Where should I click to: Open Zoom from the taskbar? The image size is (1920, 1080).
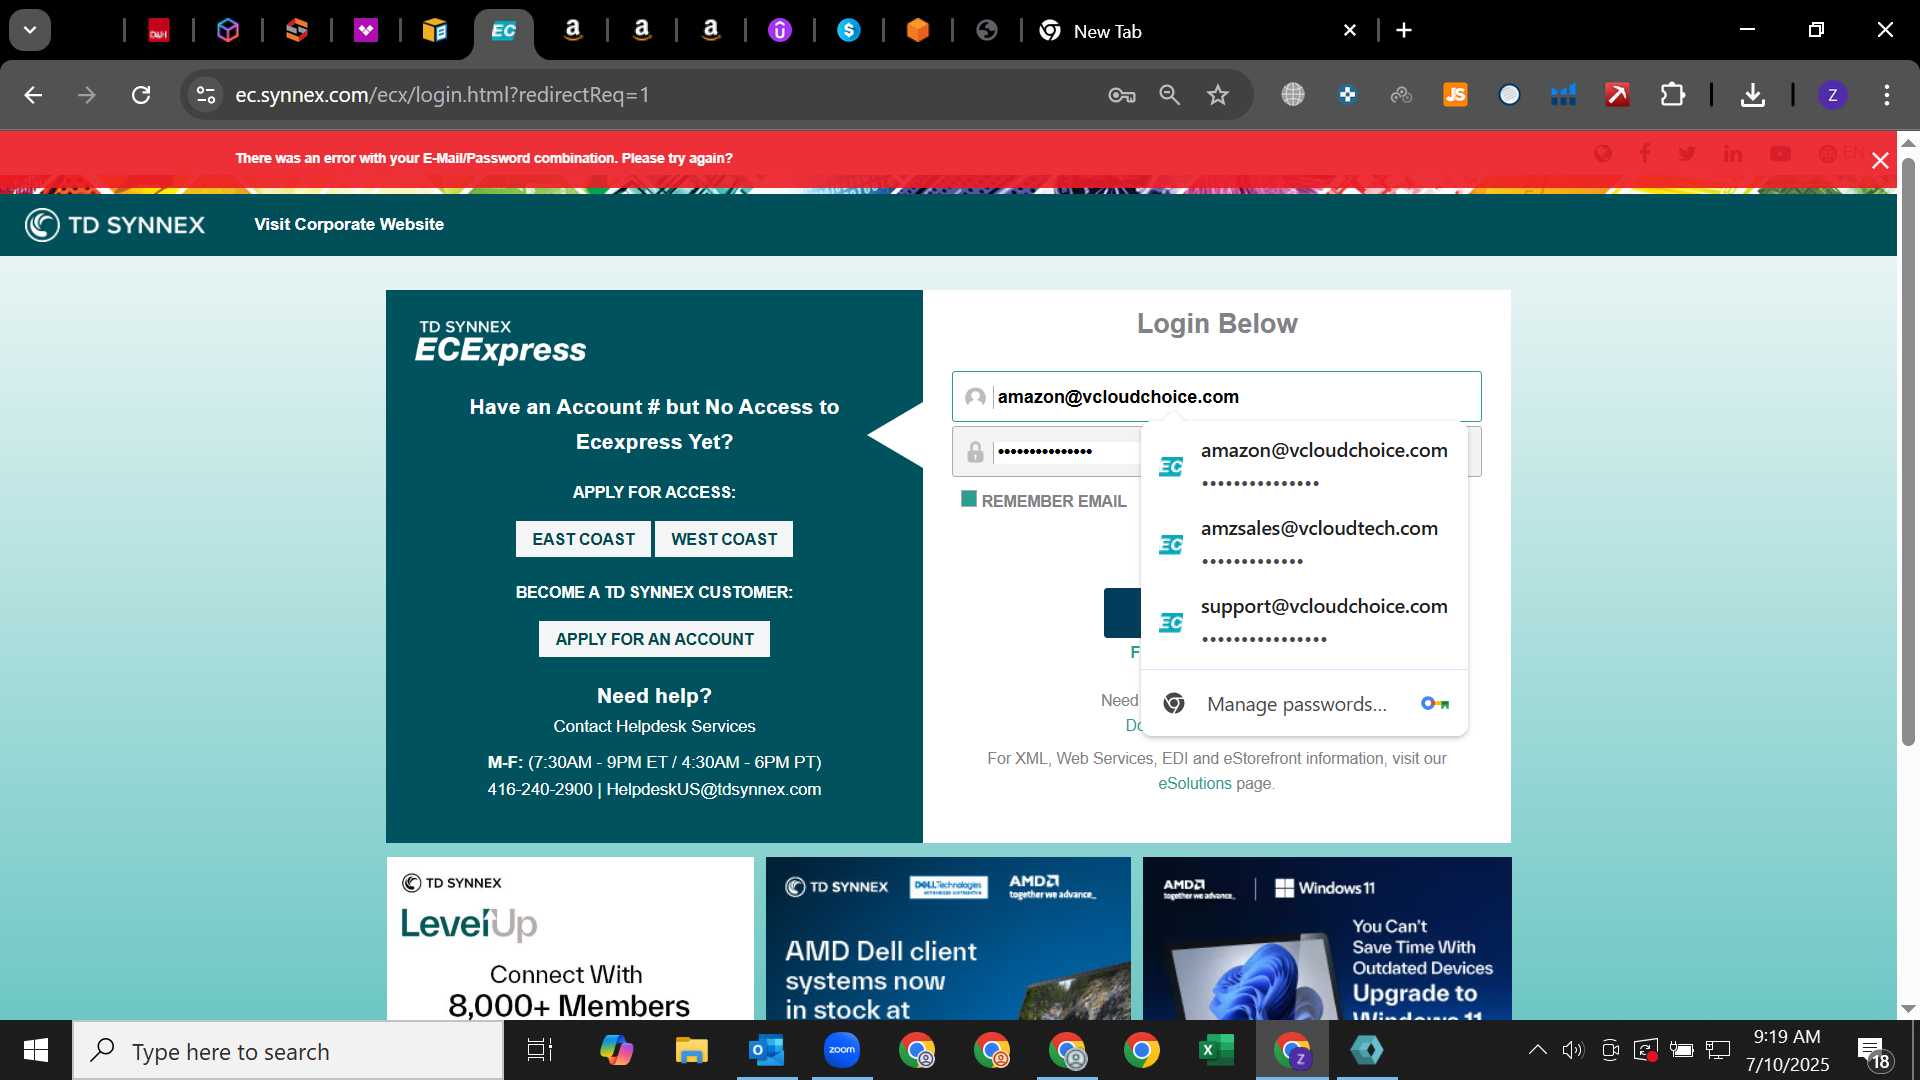(x=842, y=1050)
